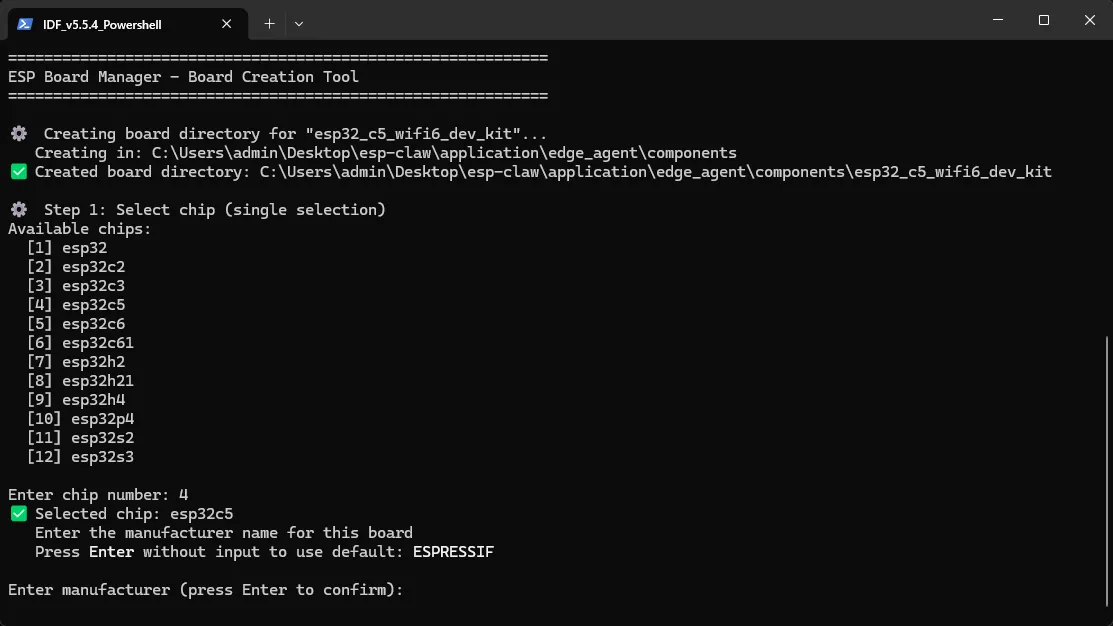Screen dimensions: 1113x626
Task: Click the esp32 first chip option
Action: [x=67, y=248]
